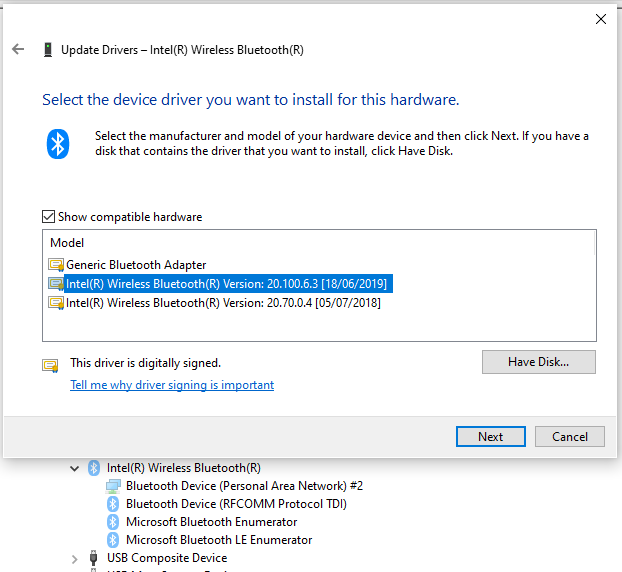Image resolution: width=622 pixels, height=572 pixels.
Task: Click 'This driver is digitally signed.' text
Action: [x=146, y=363]
